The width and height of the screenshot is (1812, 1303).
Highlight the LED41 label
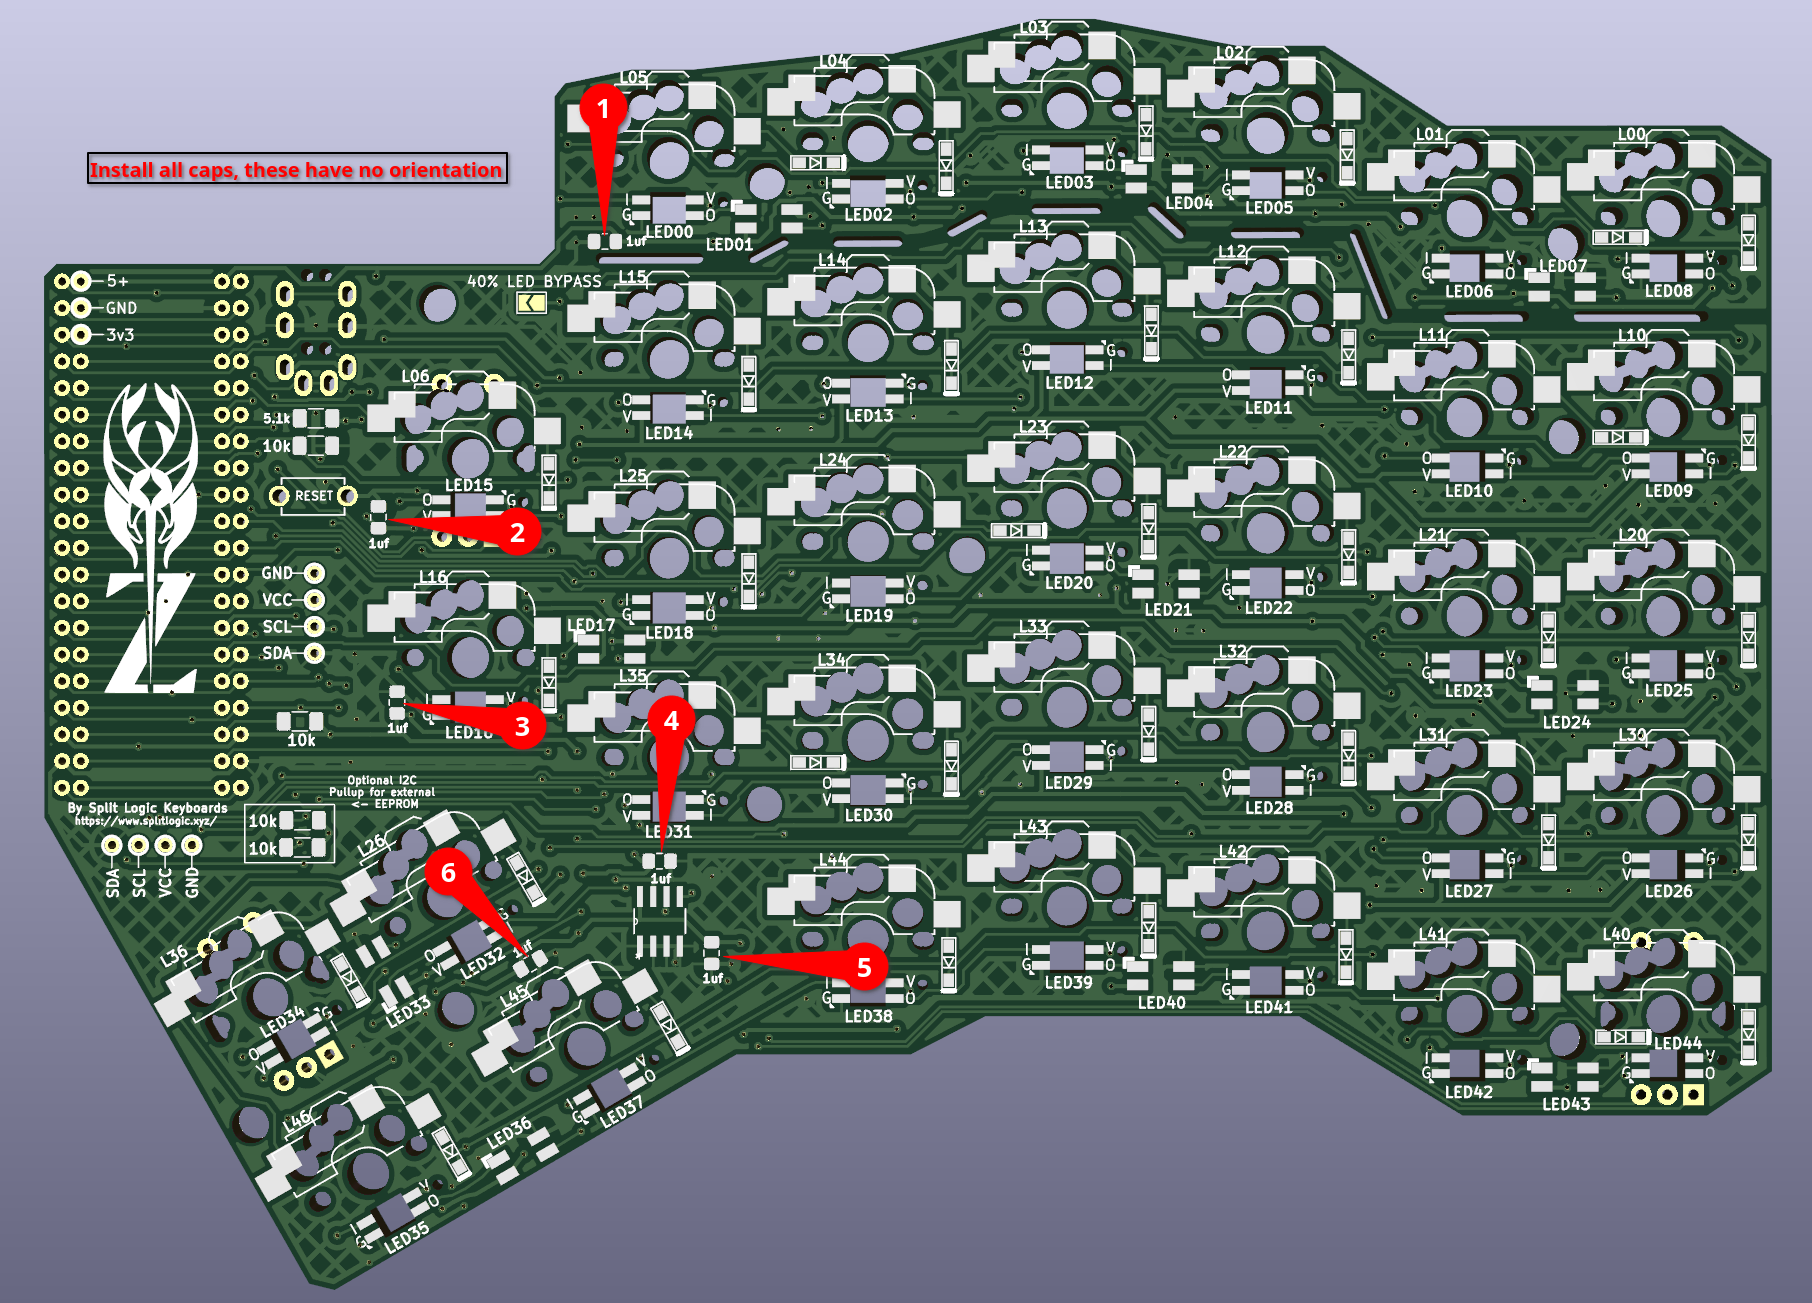click(1269, 1007)
